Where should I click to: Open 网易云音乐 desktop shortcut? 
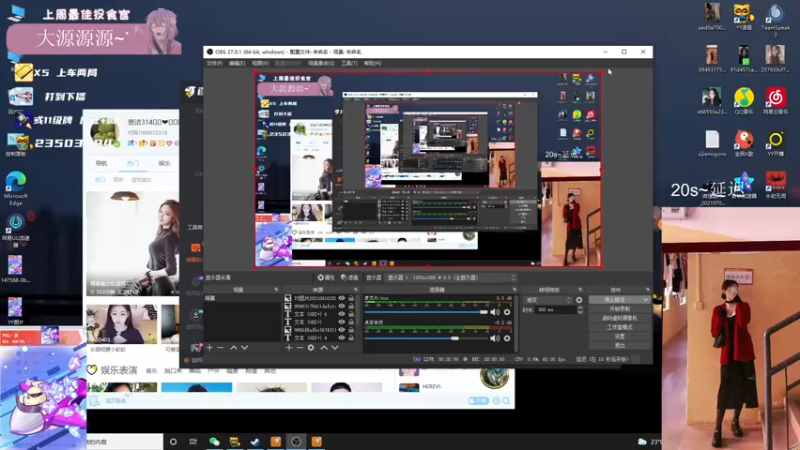[776, 101]
